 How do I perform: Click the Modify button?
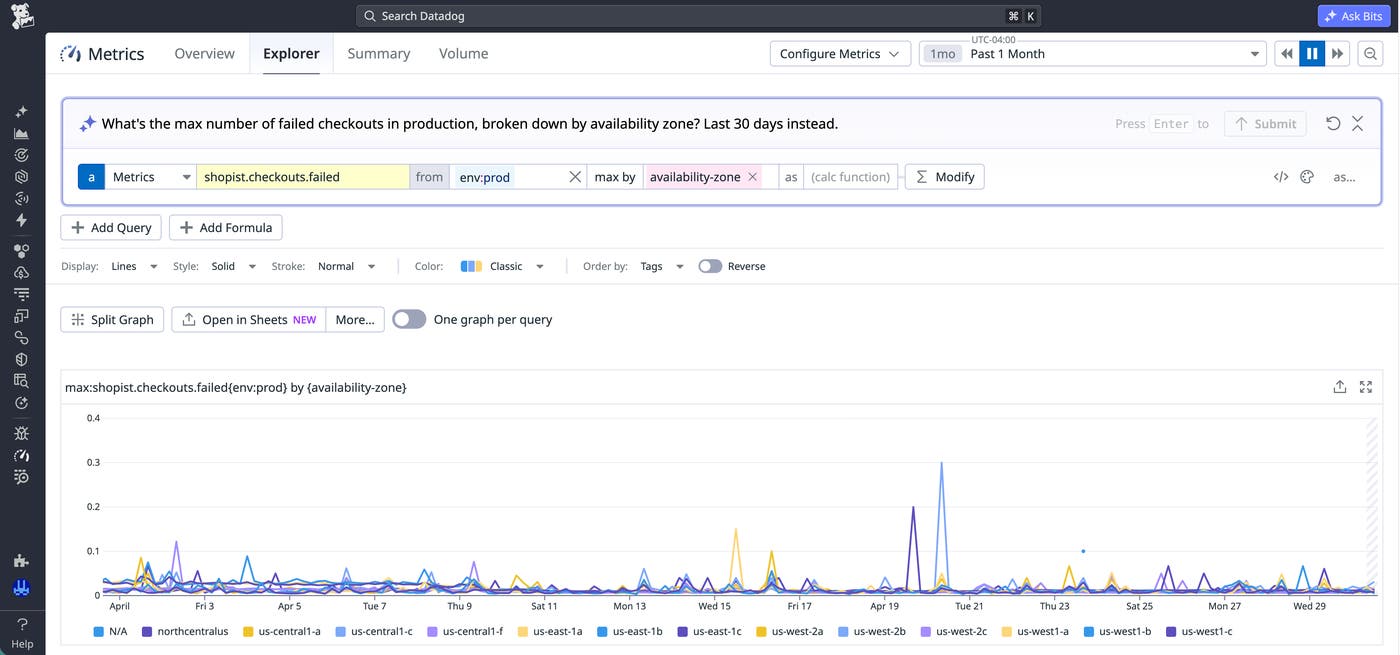pyautogui.click(x=945, y=177)
